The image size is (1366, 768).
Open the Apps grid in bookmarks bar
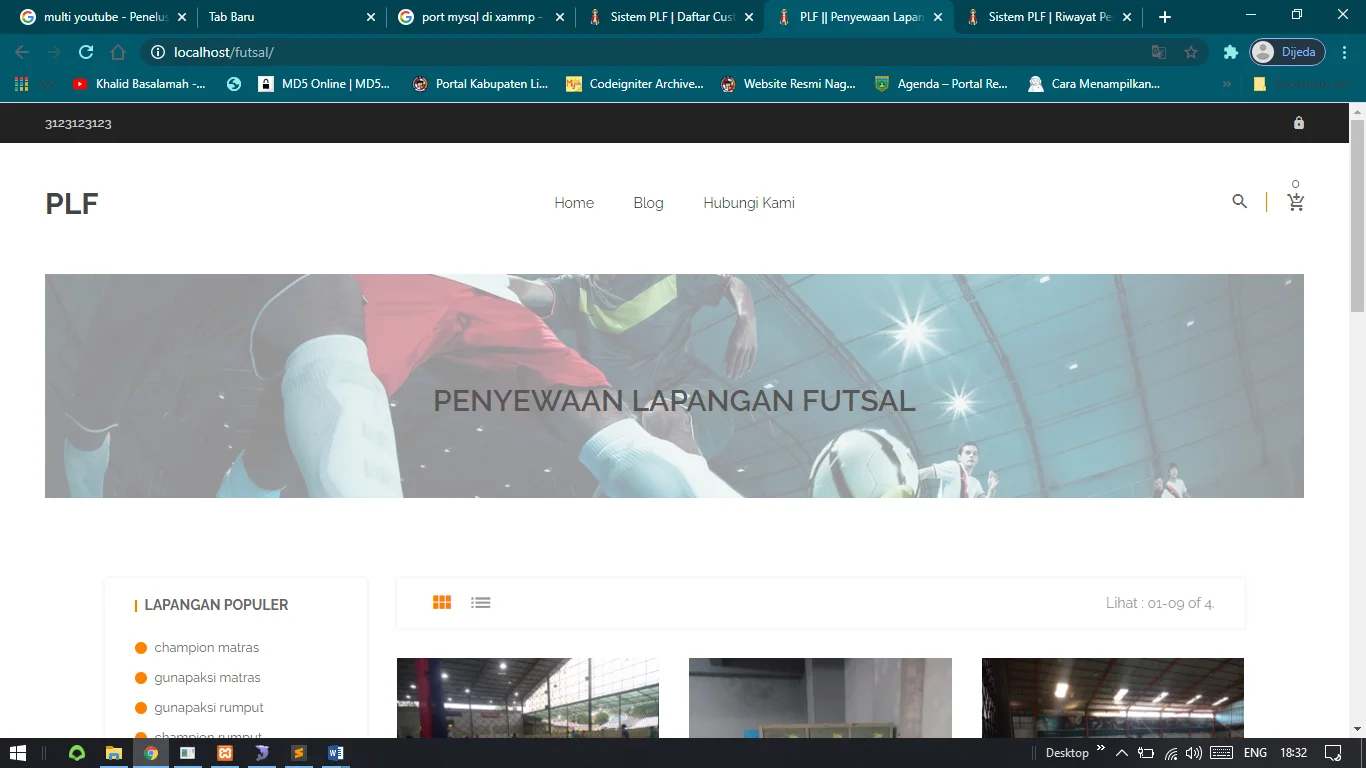21,84
